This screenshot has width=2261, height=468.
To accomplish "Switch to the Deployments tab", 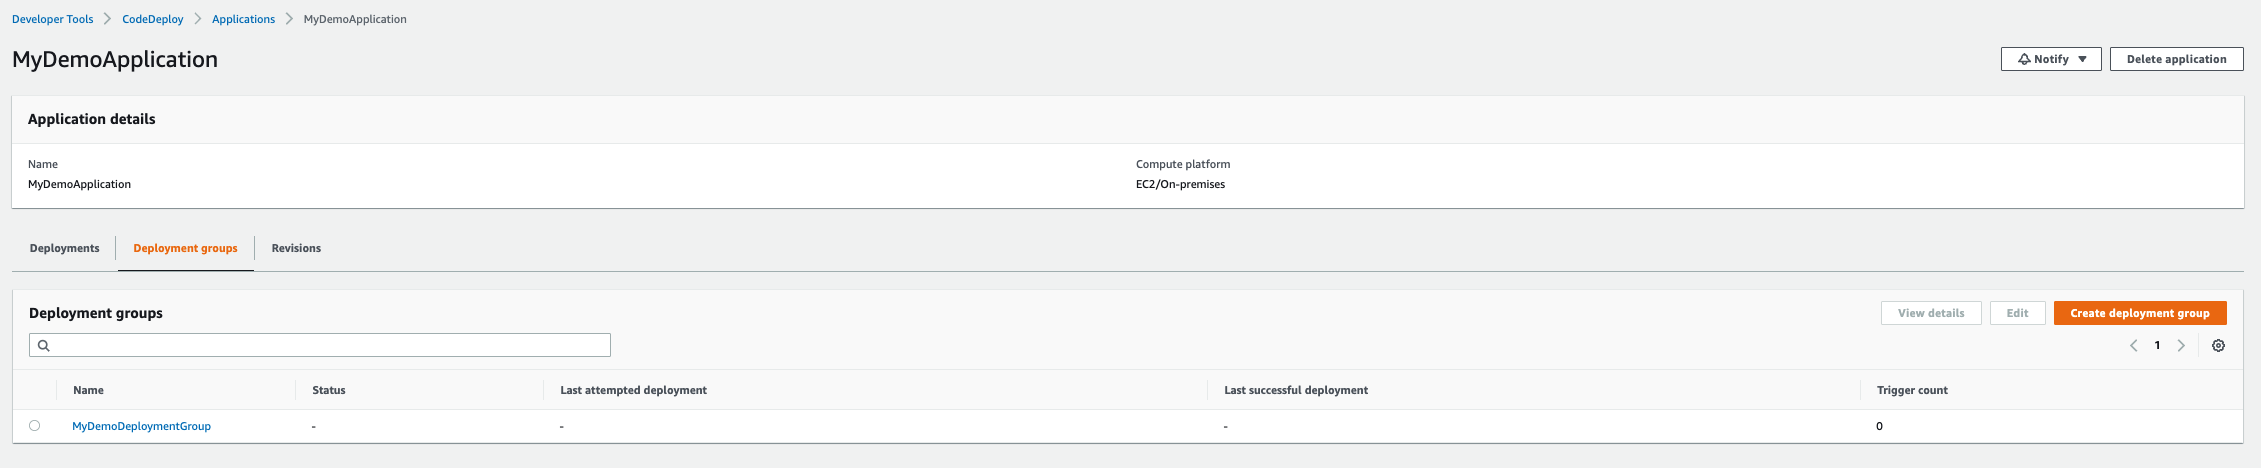I will 65,249.
